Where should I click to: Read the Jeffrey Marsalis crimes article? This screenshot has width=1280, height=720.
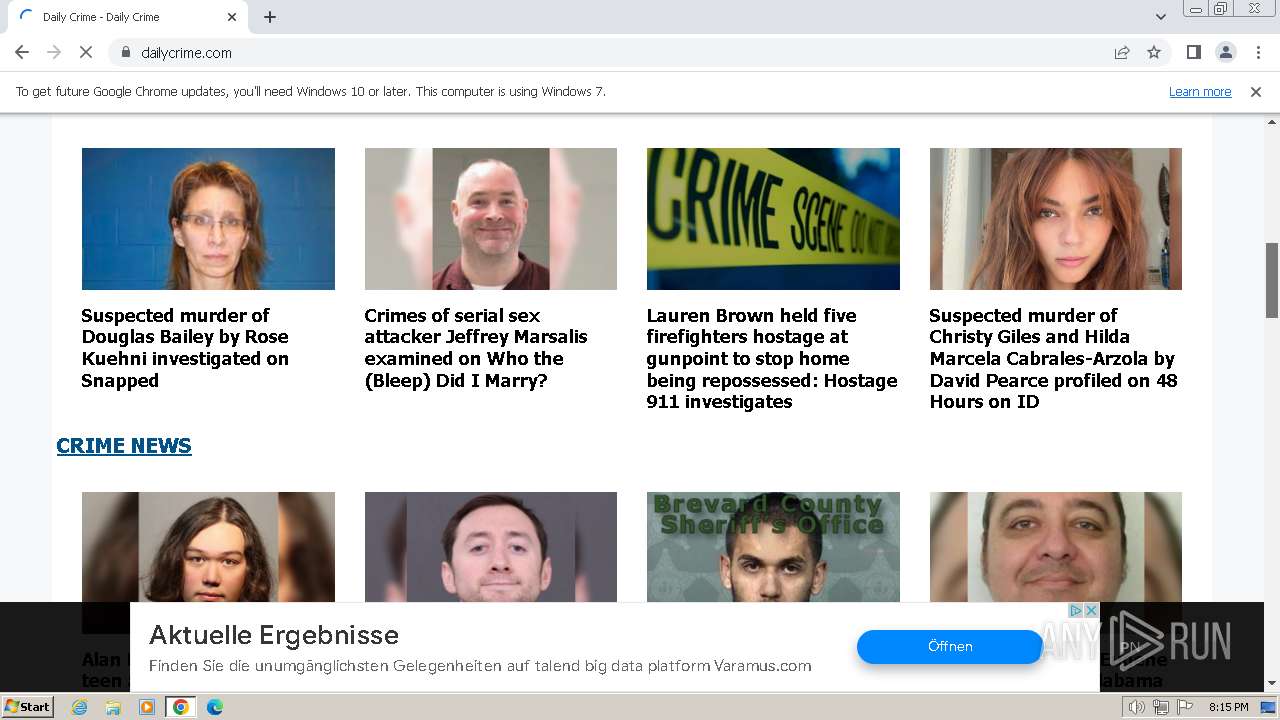point(476,348)
